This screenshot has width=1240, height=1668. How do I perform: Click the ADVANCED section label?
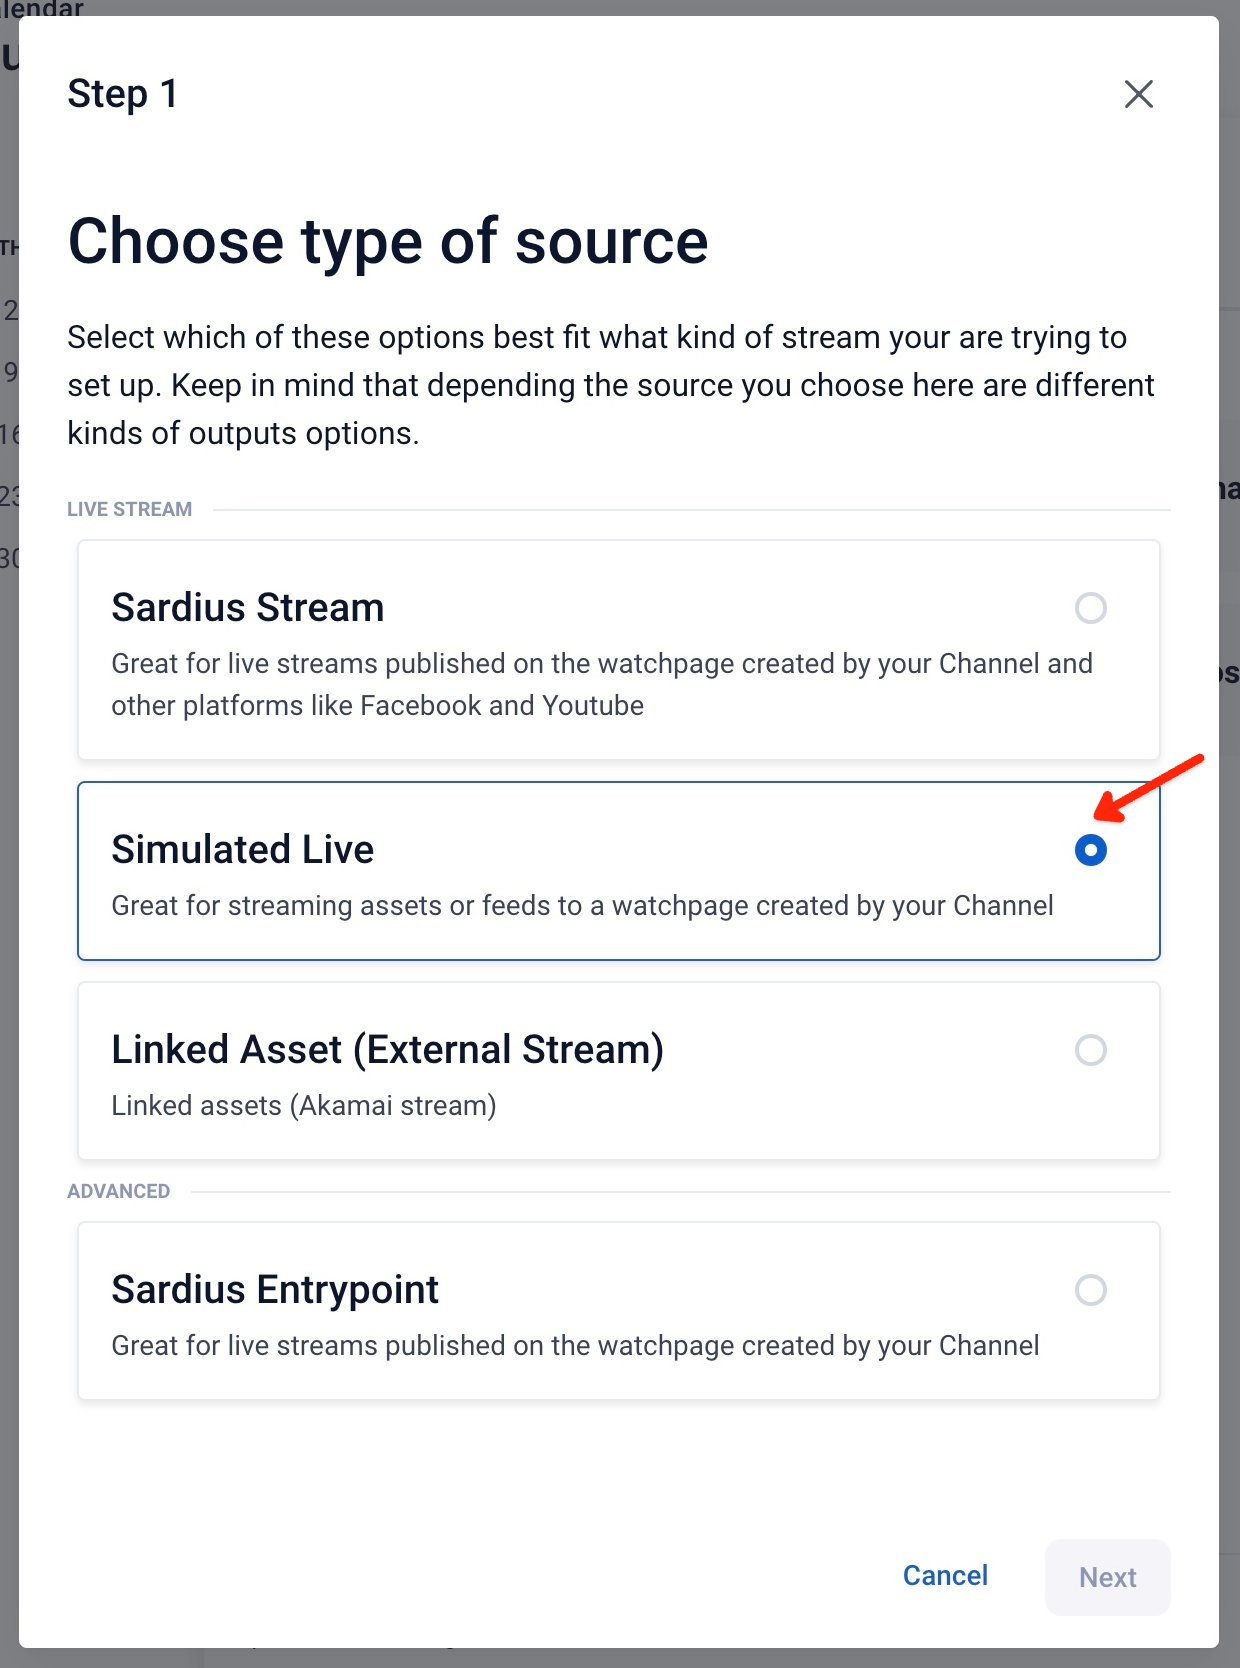point(119,1191)
